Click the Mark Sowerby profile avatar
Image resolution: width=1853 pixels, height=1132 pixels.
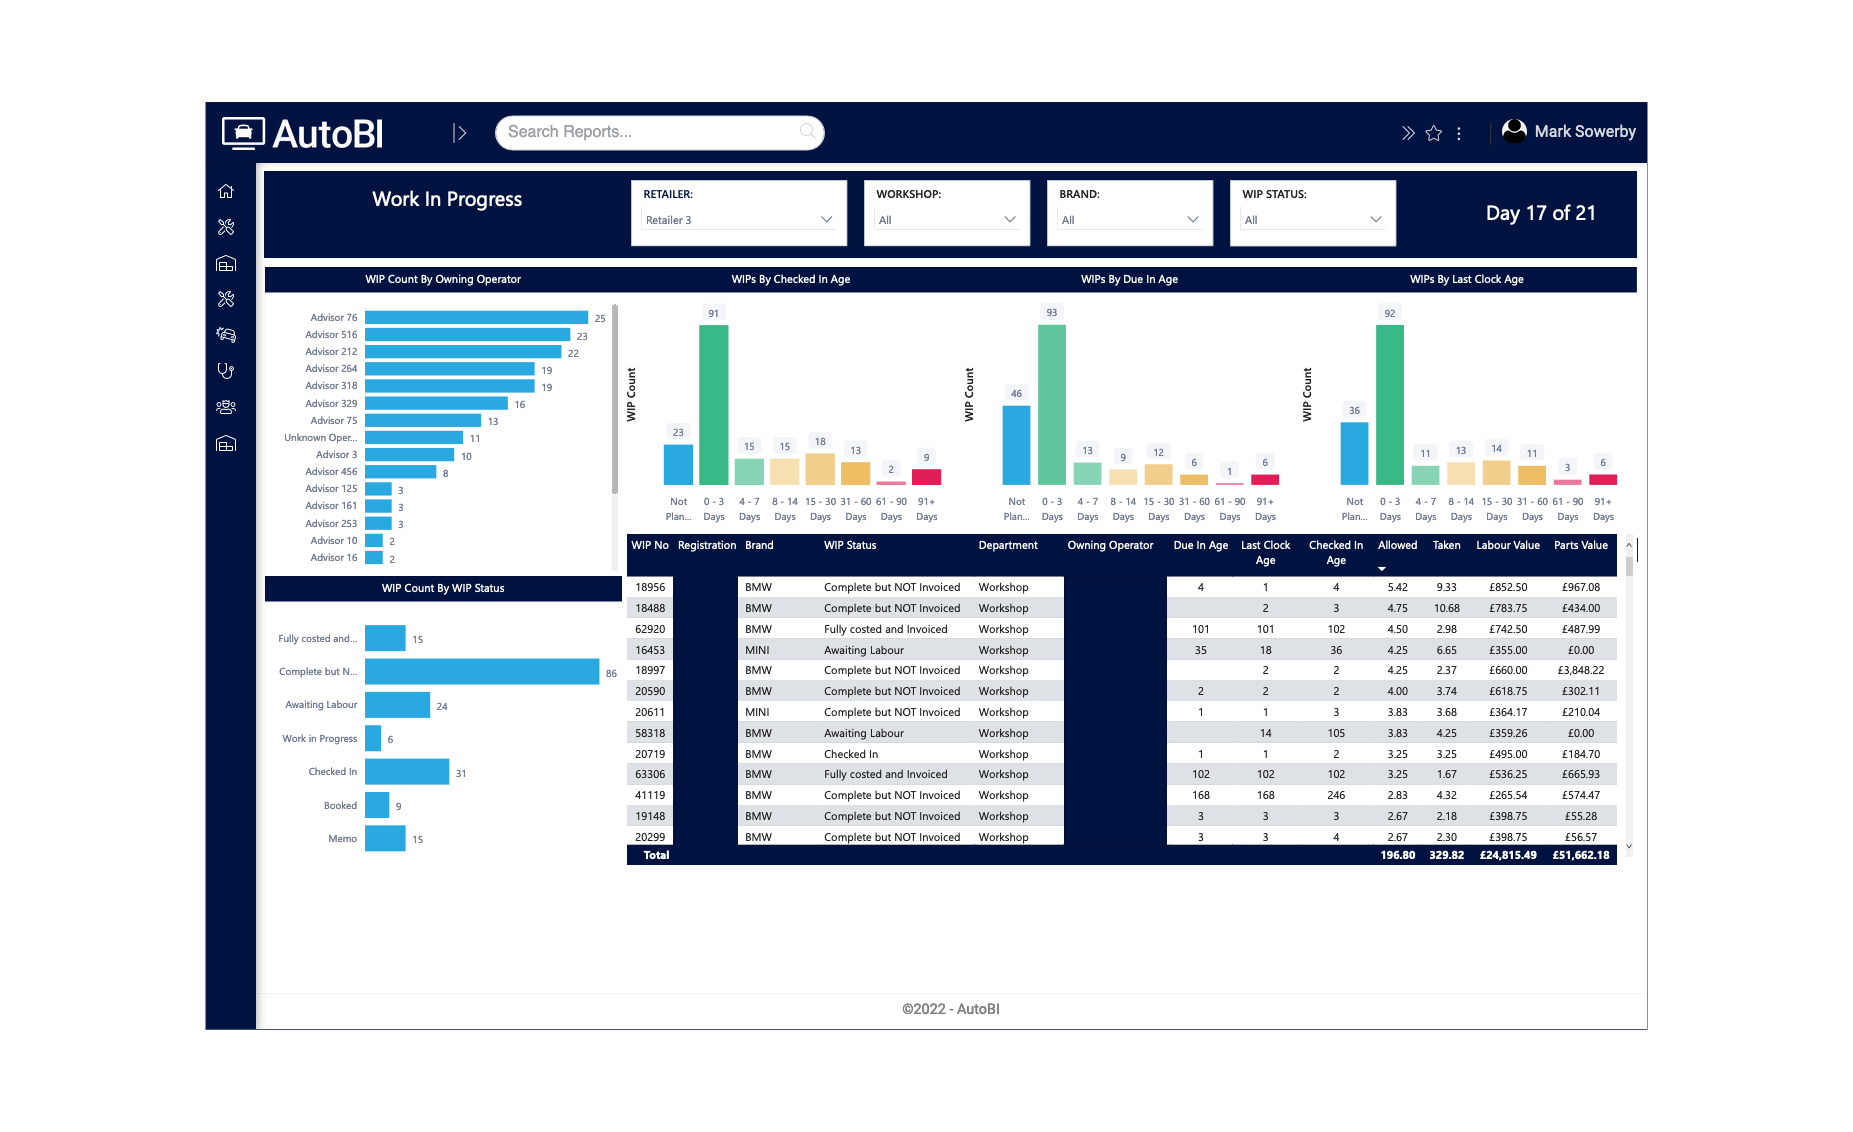tap(1514, 131)
